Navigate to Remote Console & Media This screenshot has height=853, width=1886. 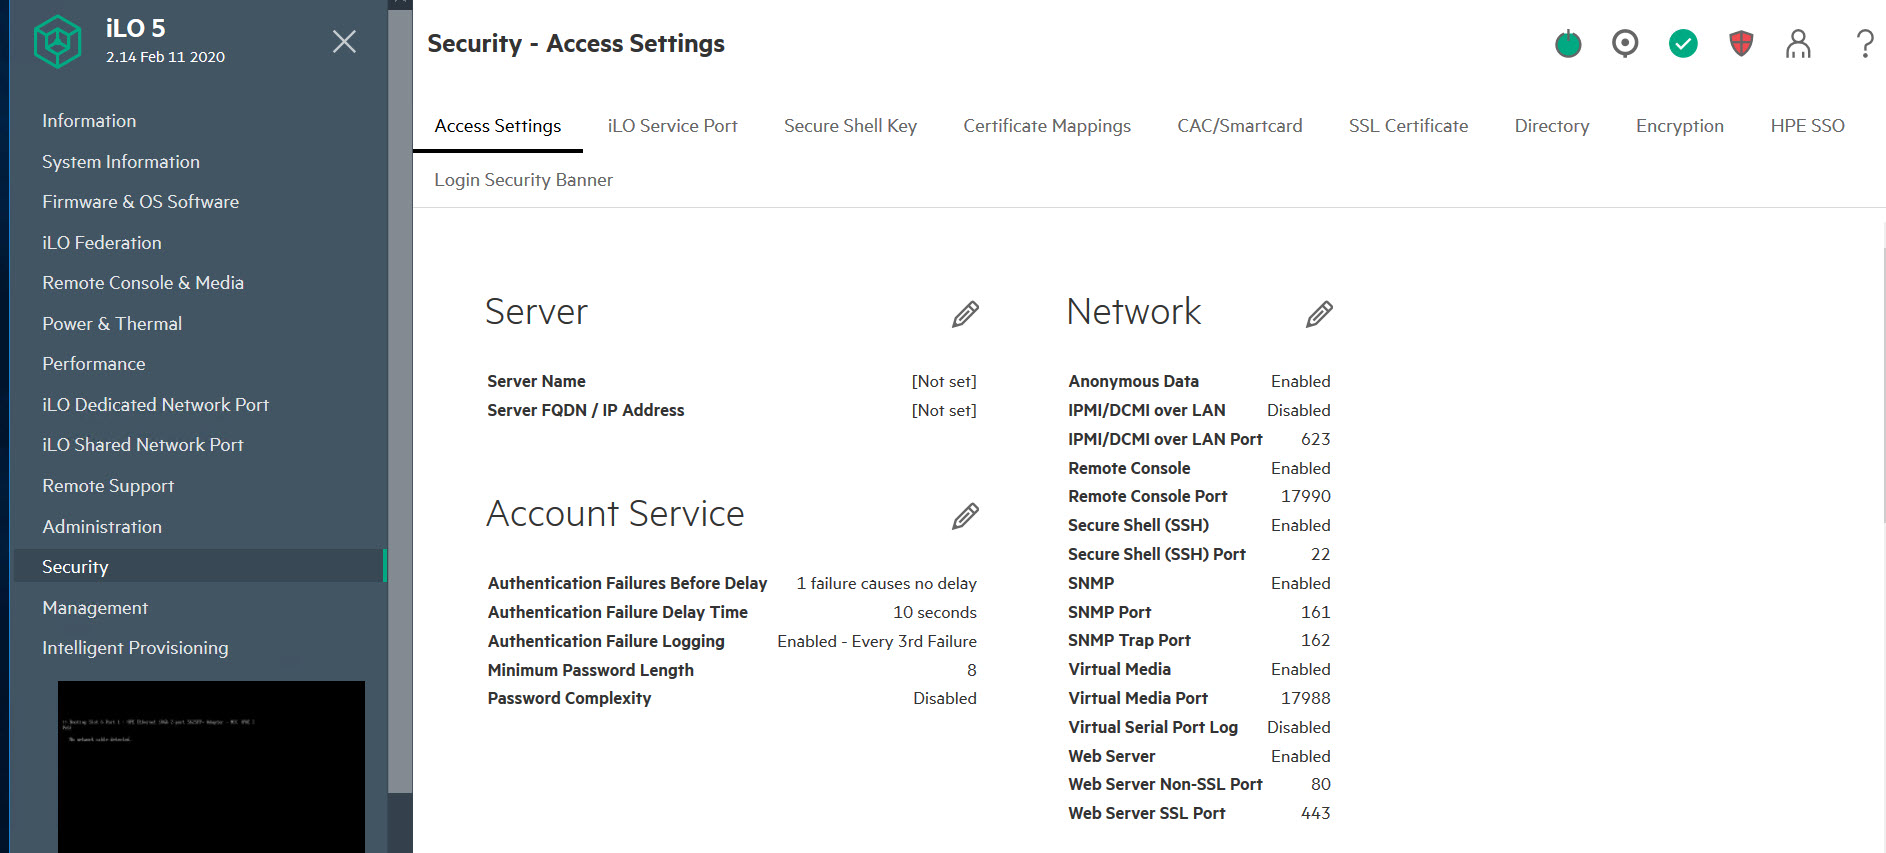143,283
